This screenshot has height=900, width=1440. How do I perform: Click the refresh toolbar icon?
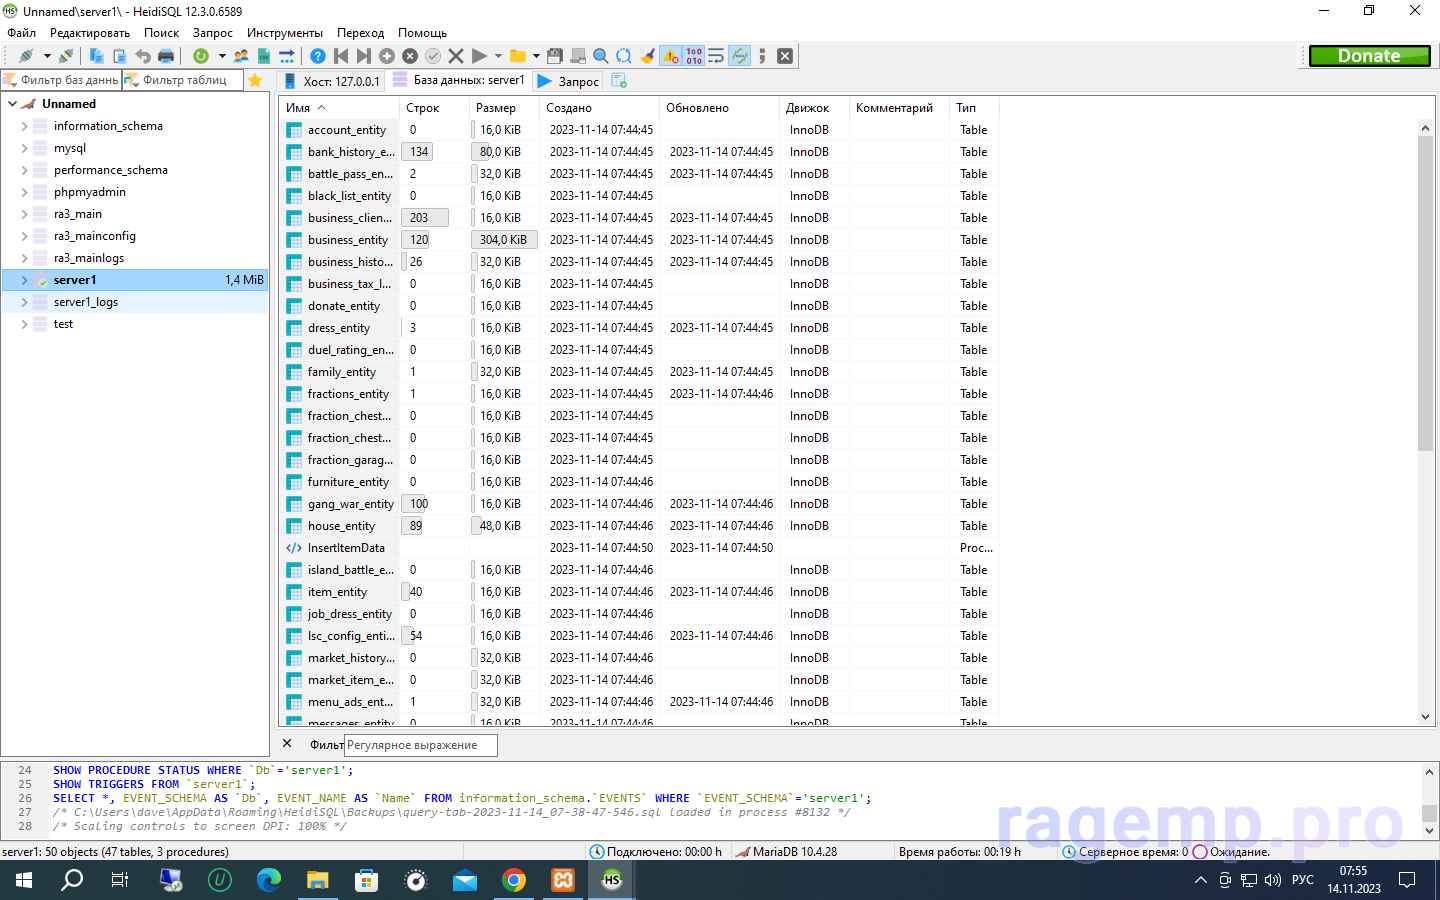[201, 56]
